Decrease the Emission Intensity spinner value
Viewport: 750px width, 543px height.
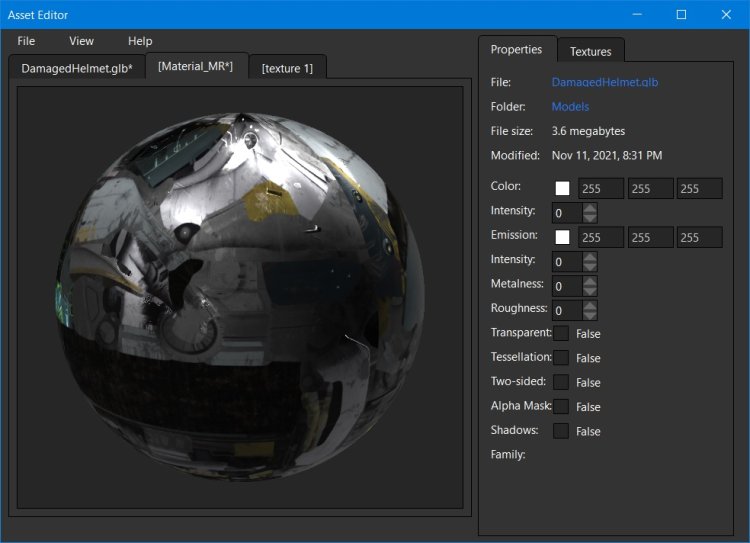point(590,267)
